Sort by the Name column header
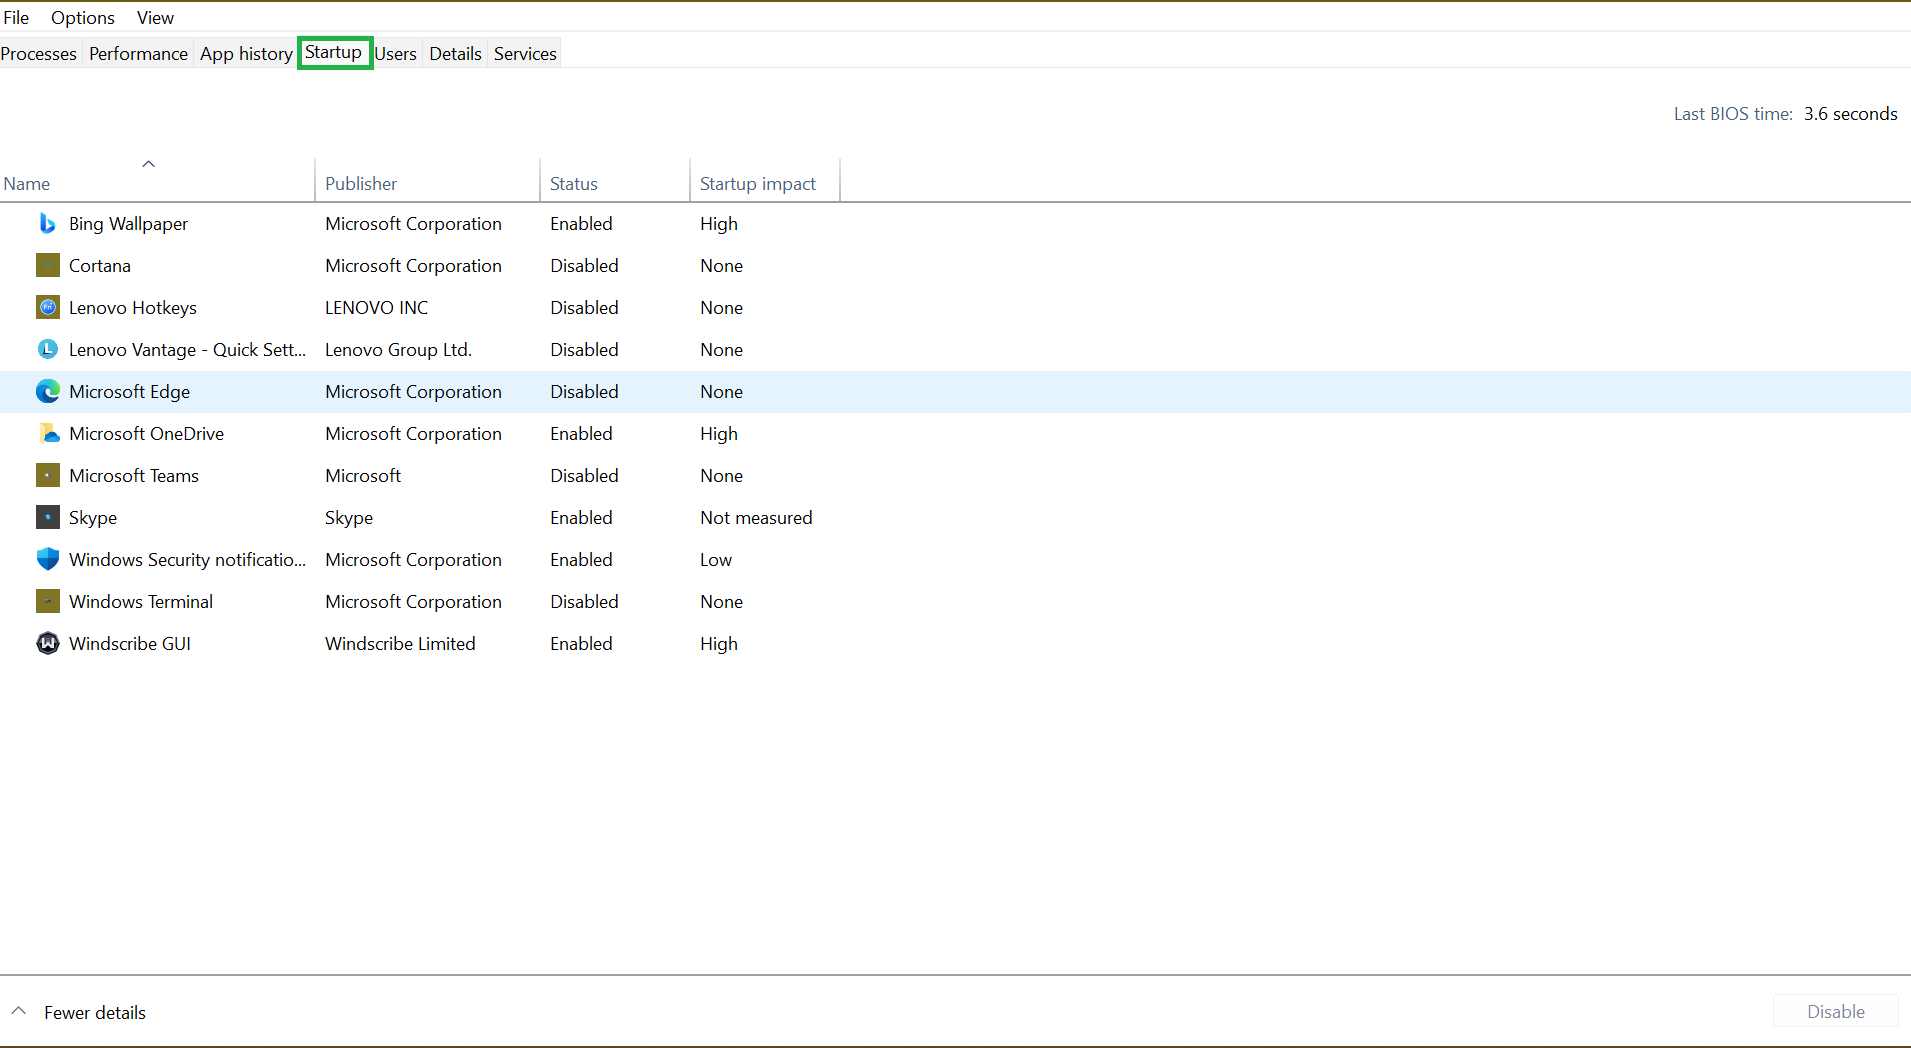The image size is (1911, 1048). pos(157,183)
